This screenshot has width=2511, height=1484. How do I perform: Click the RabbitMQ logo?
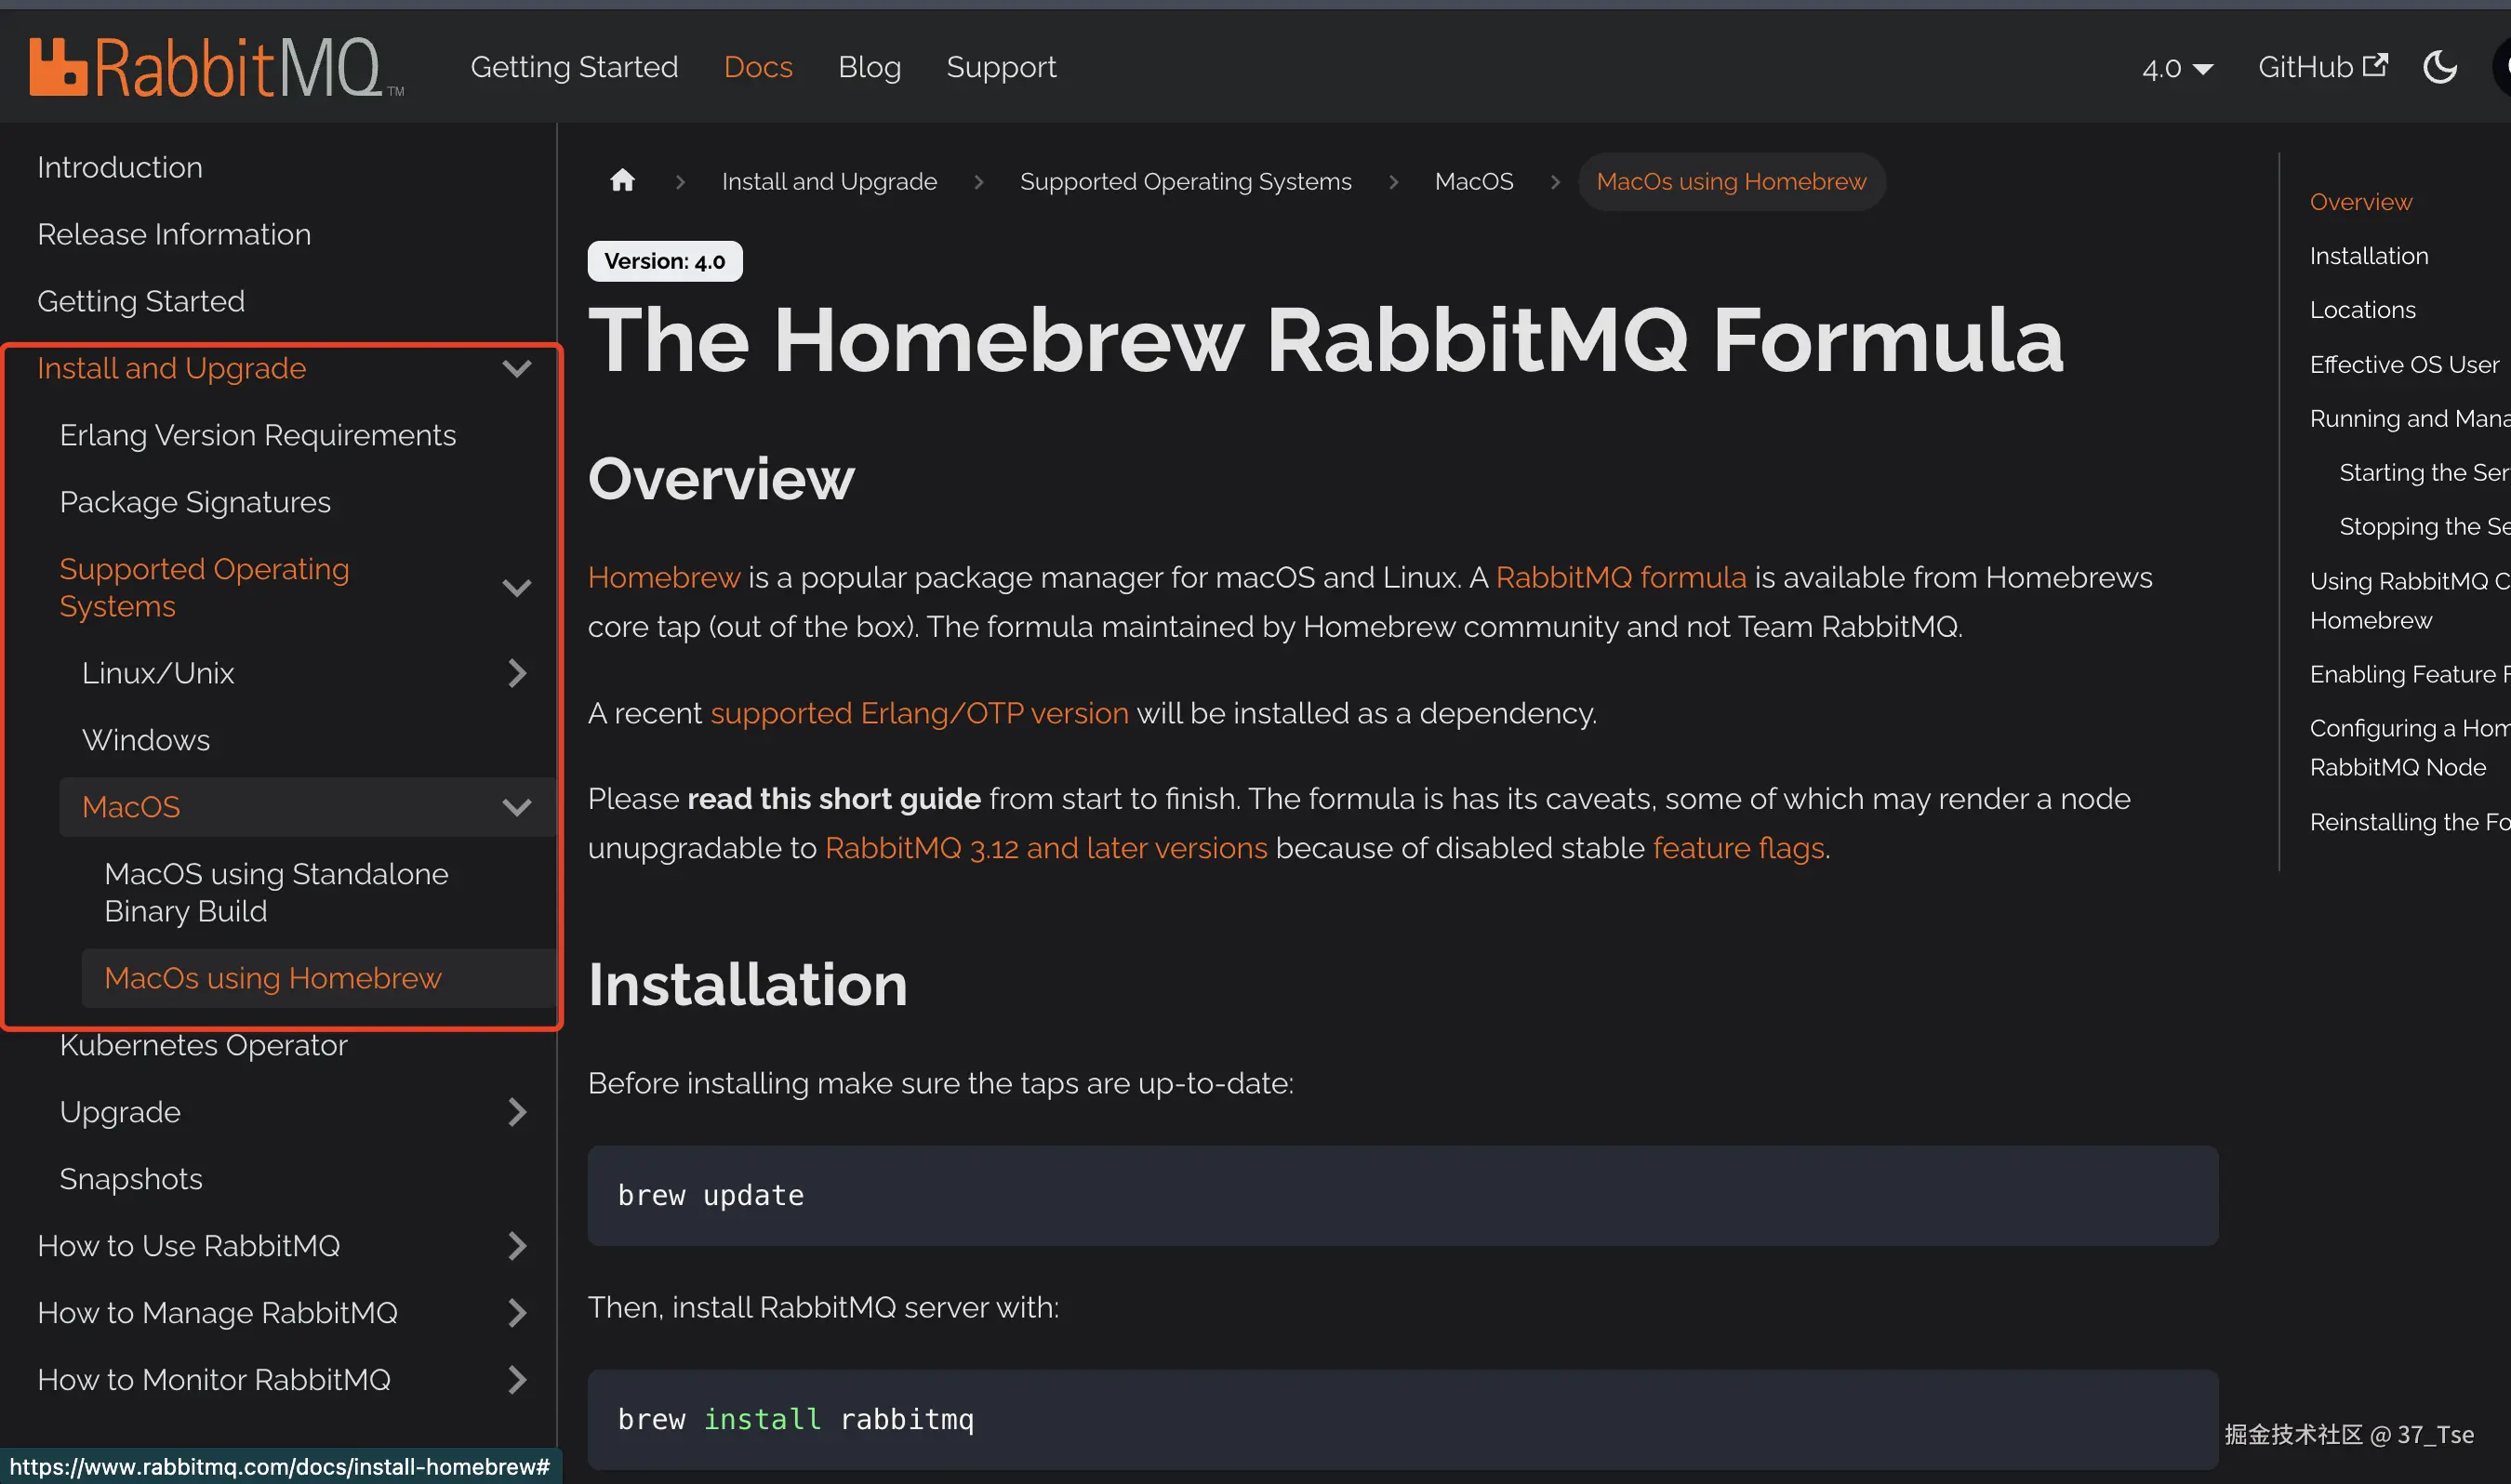point(215,67)
